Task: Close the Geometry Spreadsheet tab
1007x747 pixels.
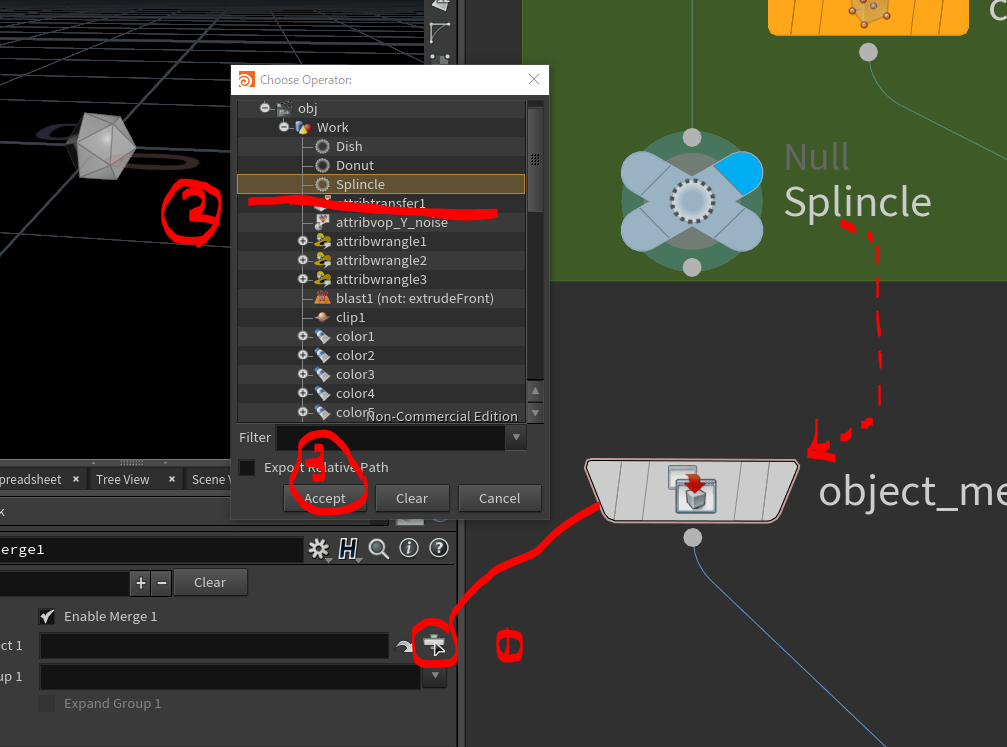Action: click(x=76, y=479)
